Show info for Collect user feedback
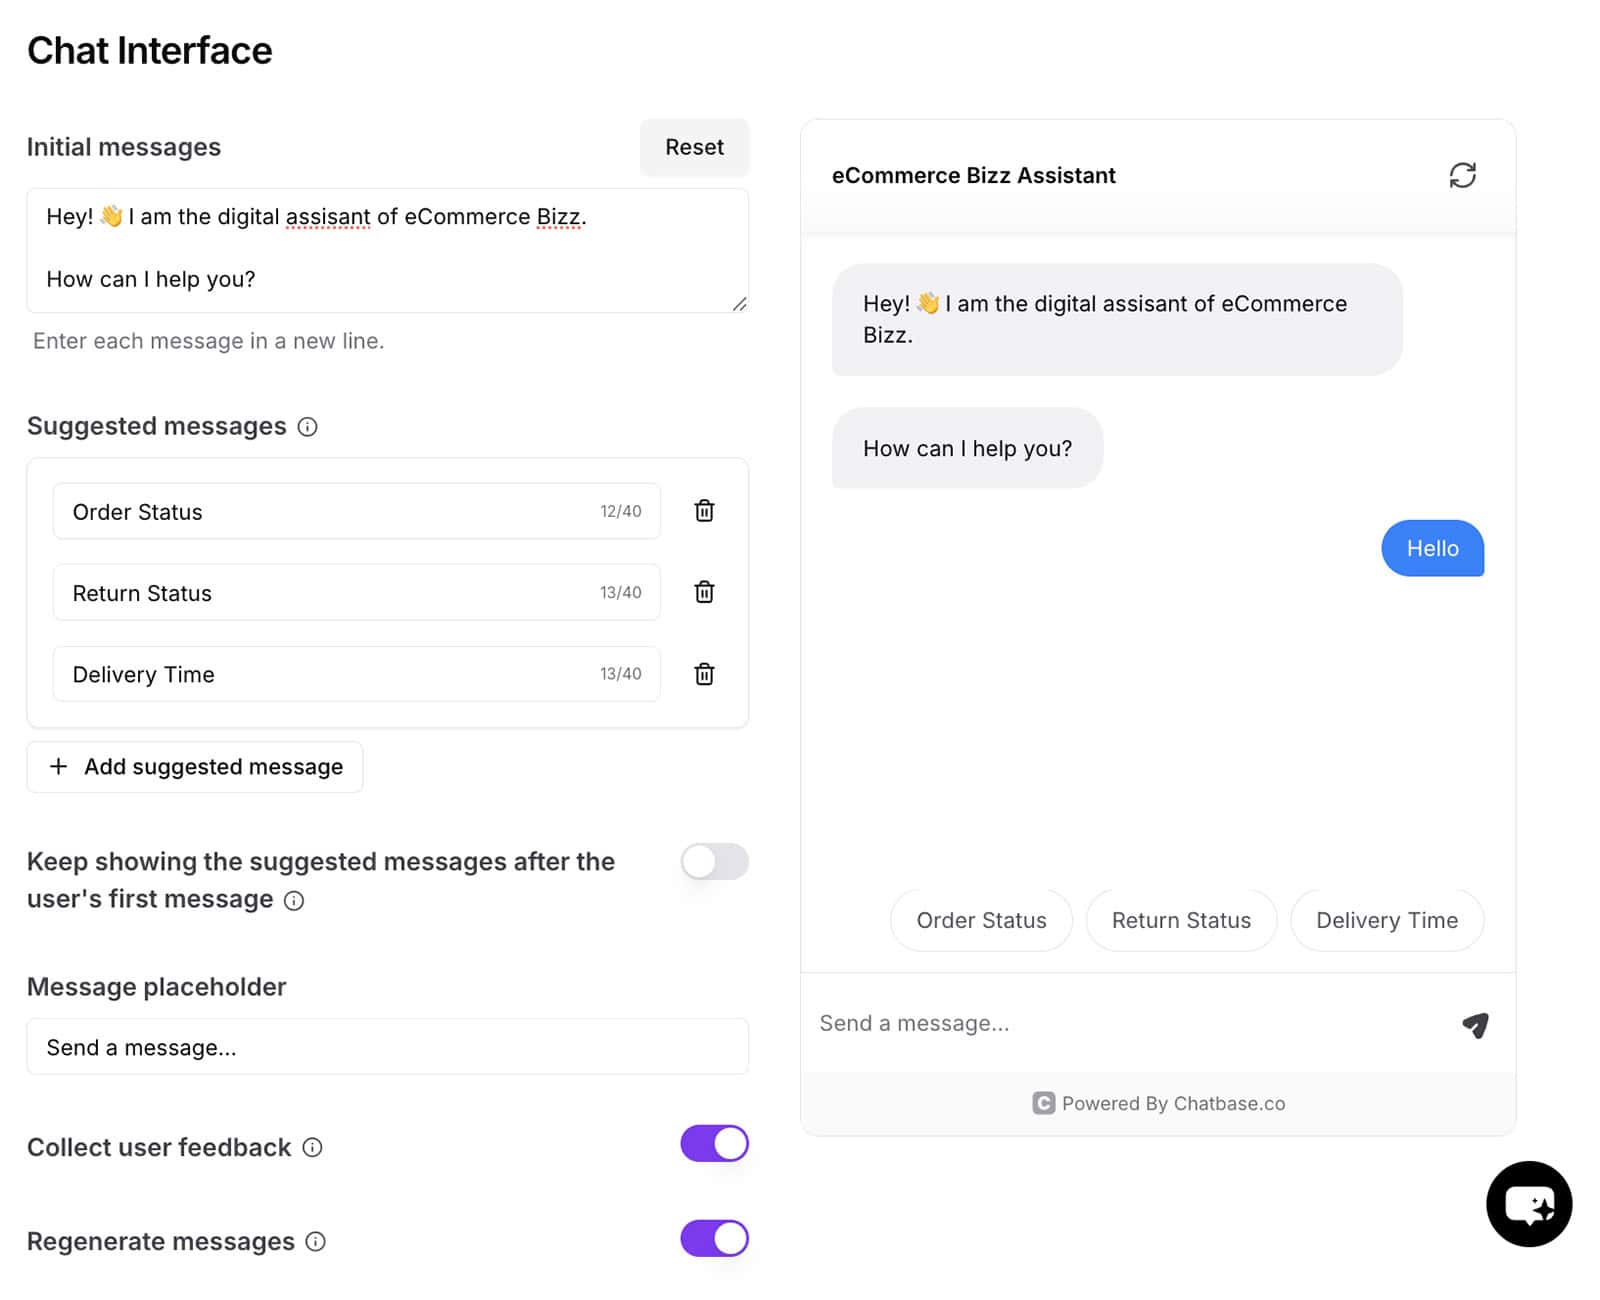The image size is (1600, 1300). (312, 1148)
